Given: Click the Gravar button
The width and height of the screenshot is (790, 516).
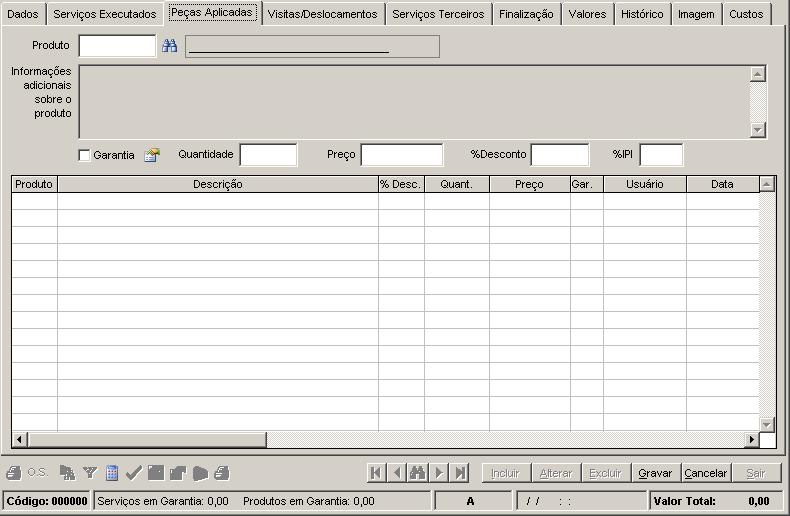Looking at the screenshot, I should [655, 473].
